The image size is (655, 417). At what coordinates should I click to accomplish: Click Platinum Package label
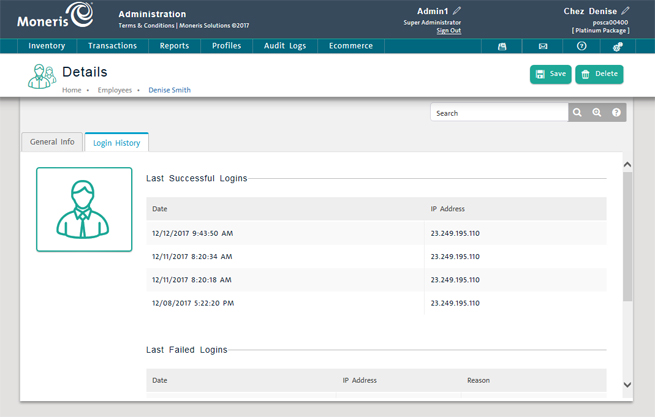click(x=601, y=31)
